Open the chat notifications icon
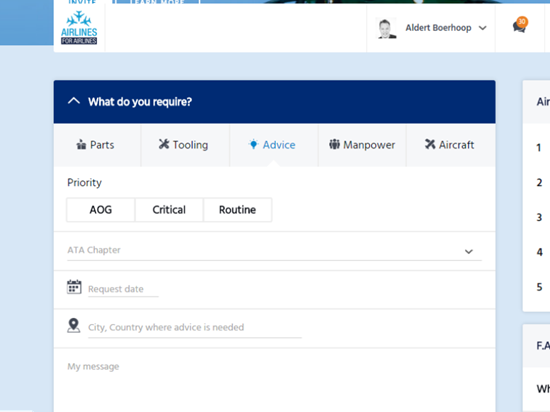Viewport: 550px width, 412px height. point(519,25)
